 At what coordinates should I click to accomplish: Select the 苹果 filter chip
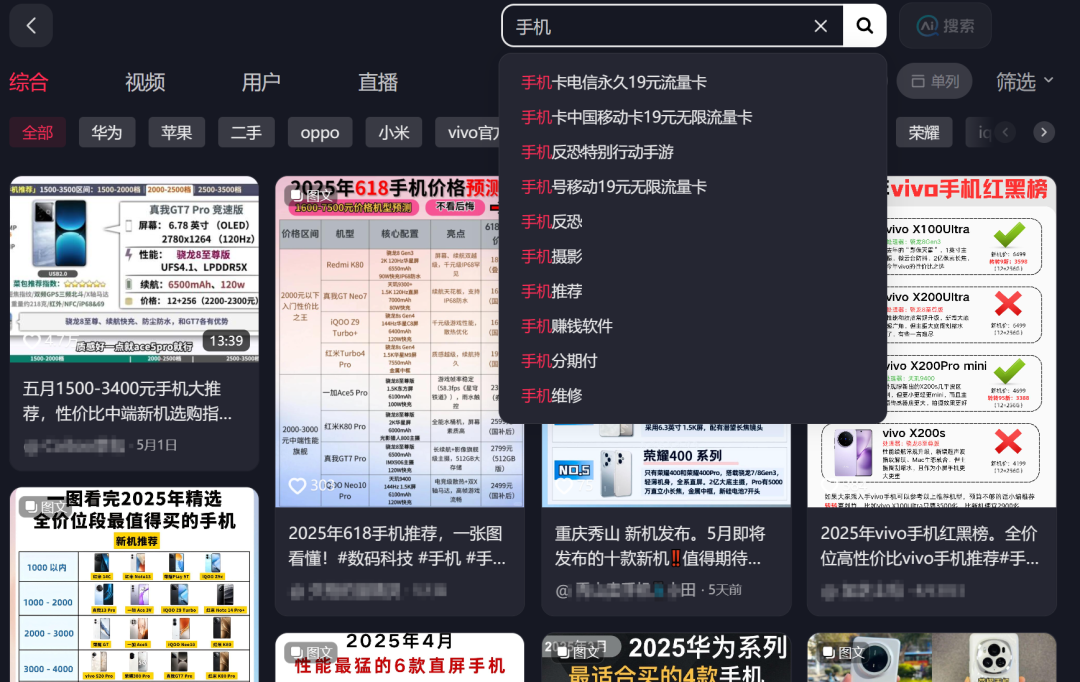coord(176,132)
